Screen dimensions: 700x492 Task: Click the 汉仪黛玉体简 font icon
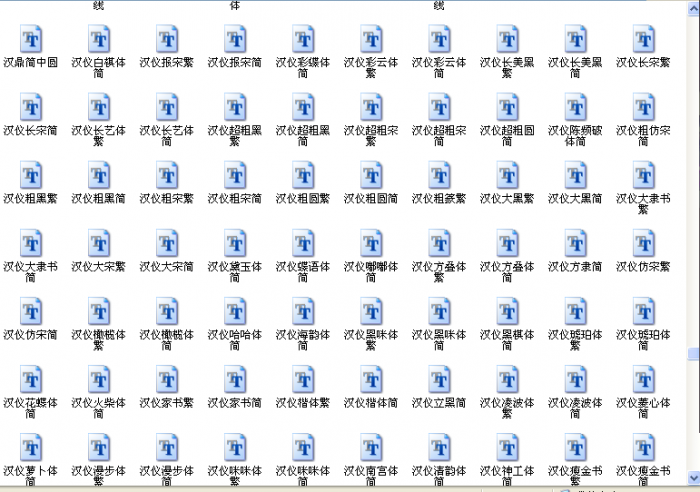coord(235,244)
